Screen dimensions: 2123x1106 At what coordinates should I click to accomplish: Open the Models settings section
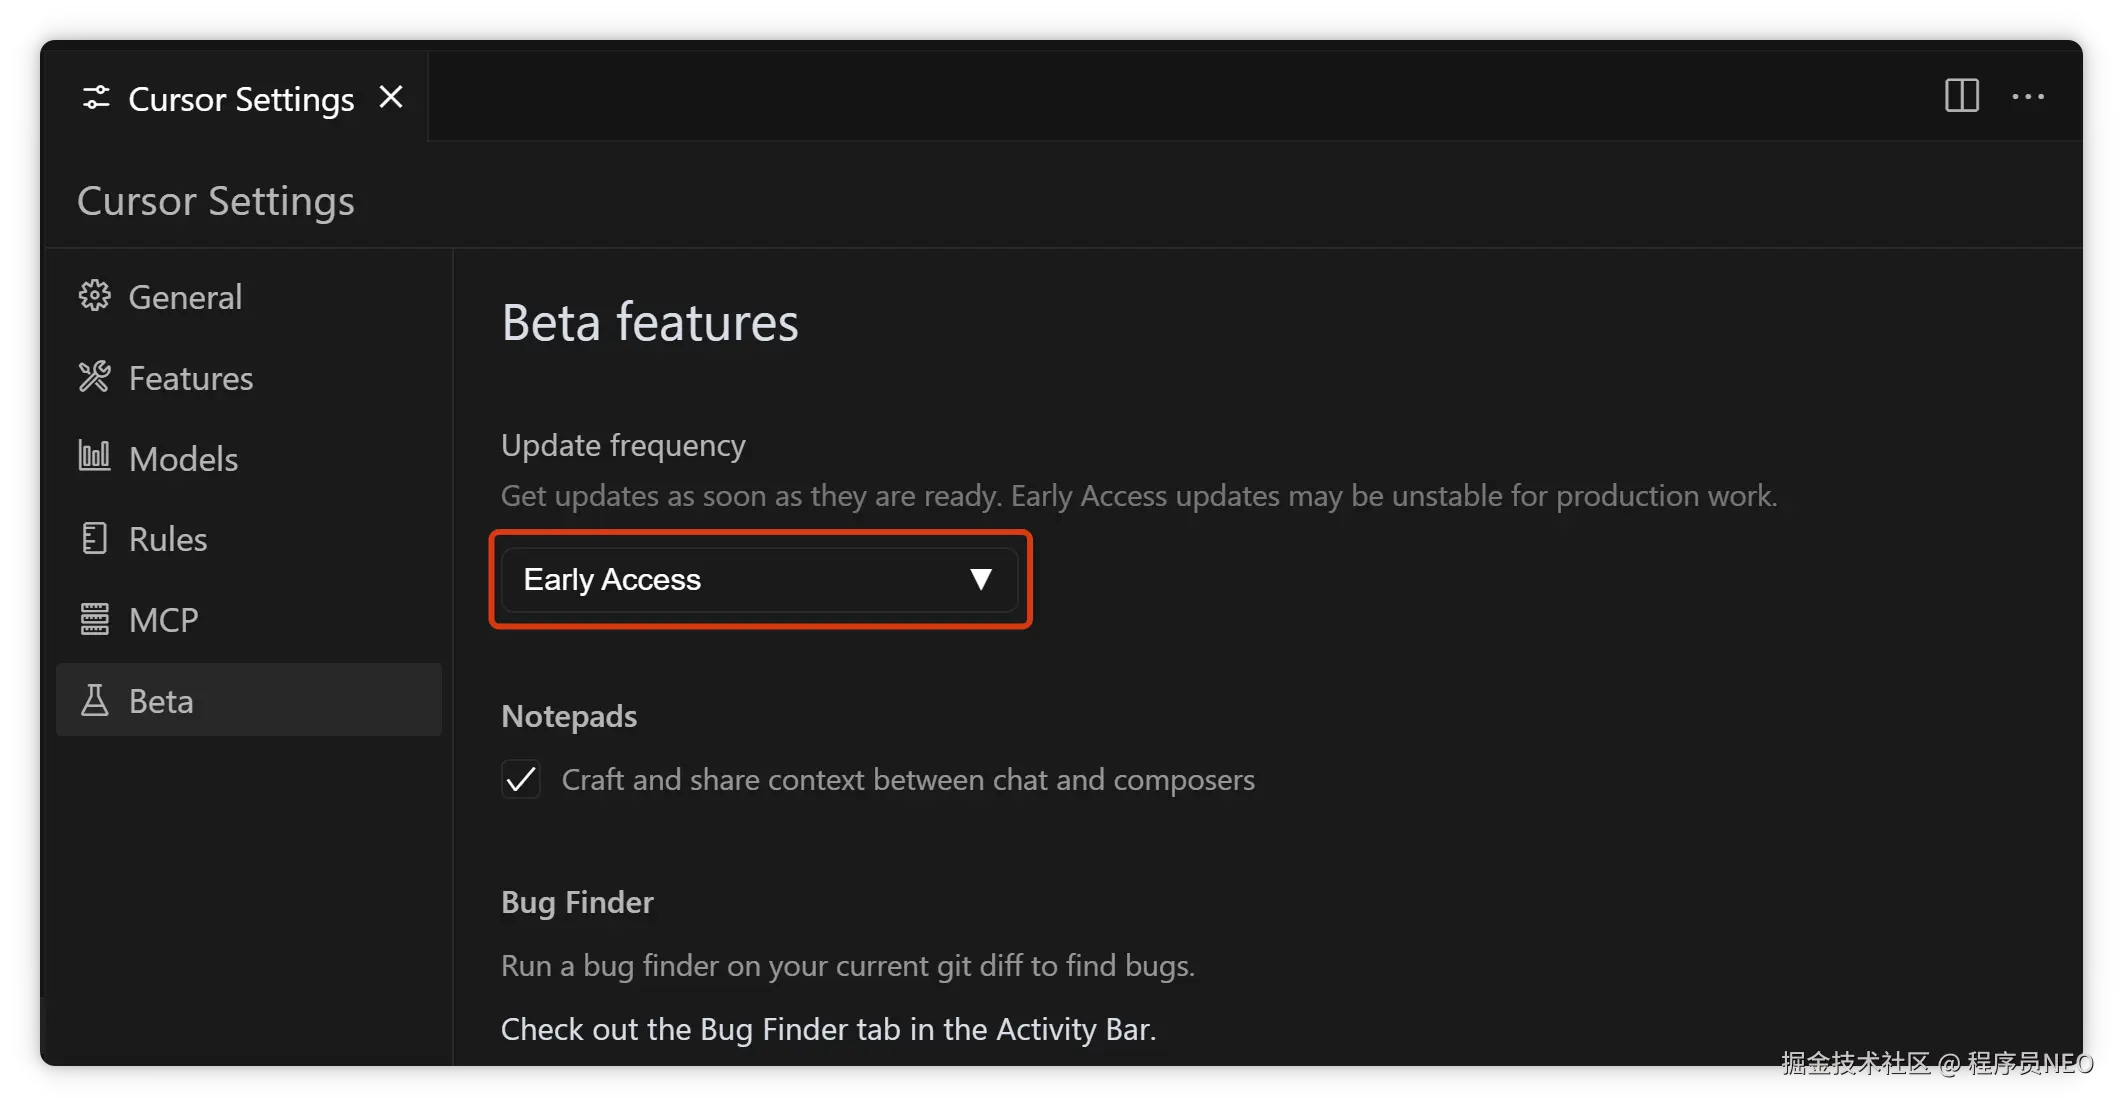pyautogui.click(x=183, y=459)
